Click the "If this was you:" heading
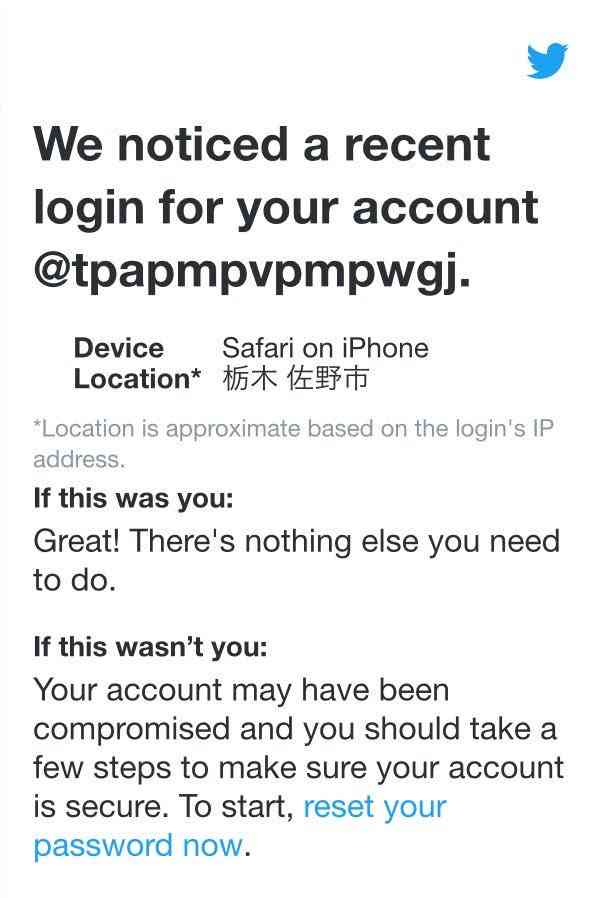598x898 pixels. tap(133, 498)
